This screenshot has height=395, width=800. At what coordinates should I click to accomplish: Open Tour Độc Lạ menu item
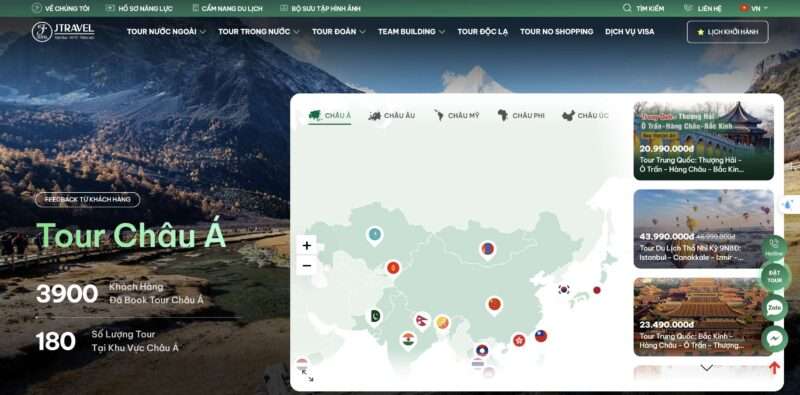(x=483, y=32)
